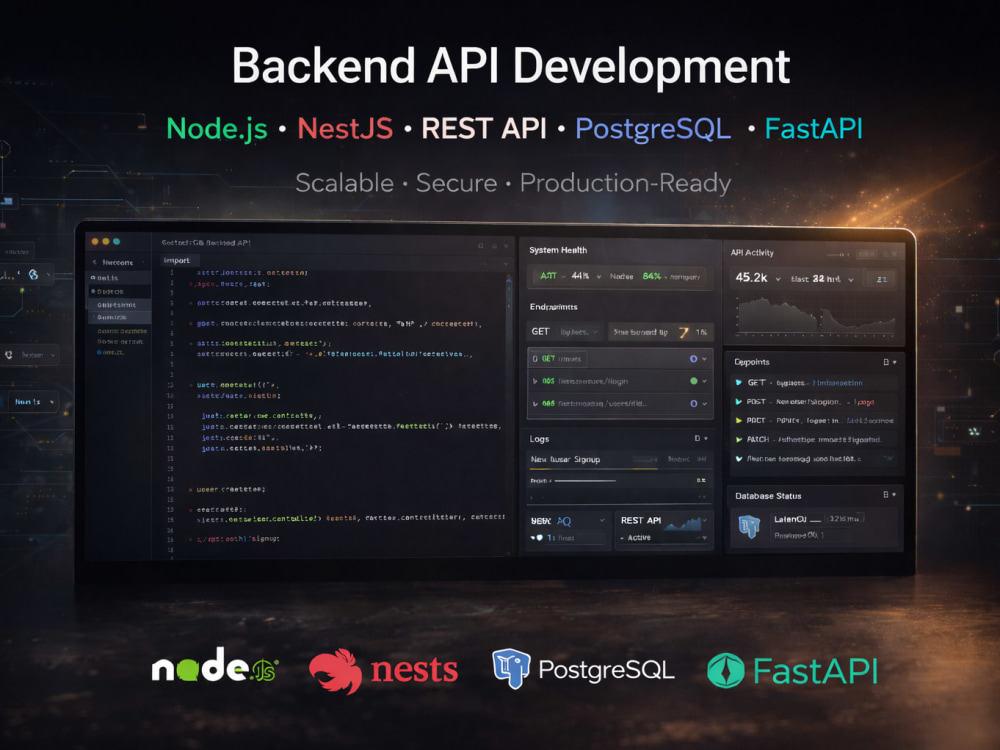Viewport: 1000px width, 750px height.
Task: Open the chevron on the card left of REST API
Action: pos(601,520)
